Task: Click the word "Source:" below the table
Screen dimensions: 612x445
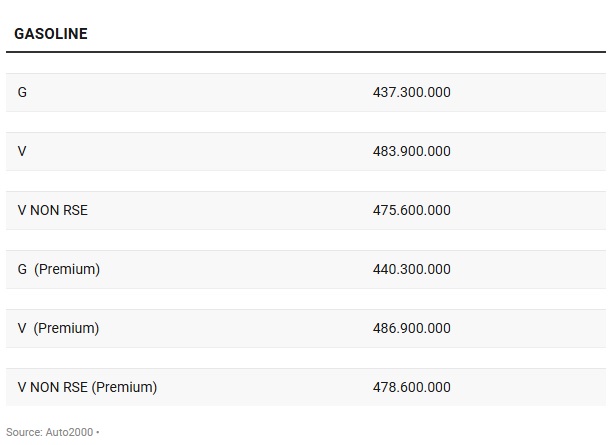Action: coord(24,432)
